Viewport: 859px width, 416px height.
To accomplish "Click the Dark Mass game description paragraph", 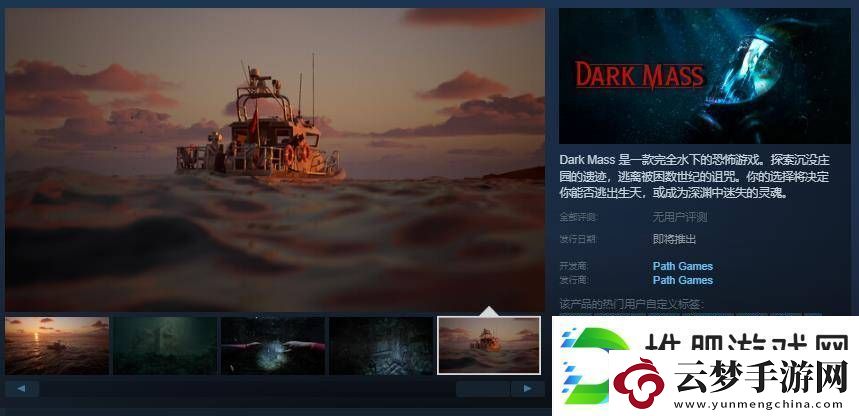I will (695, 176).
